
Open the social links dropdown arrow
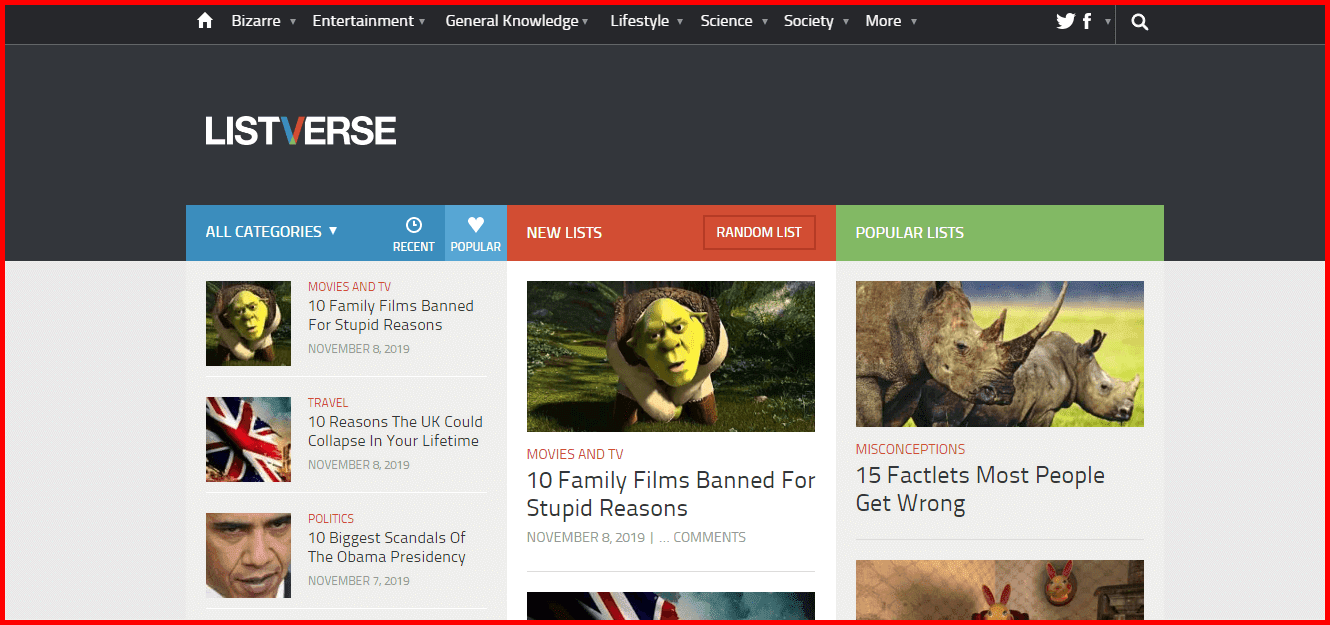(1107, 22)
